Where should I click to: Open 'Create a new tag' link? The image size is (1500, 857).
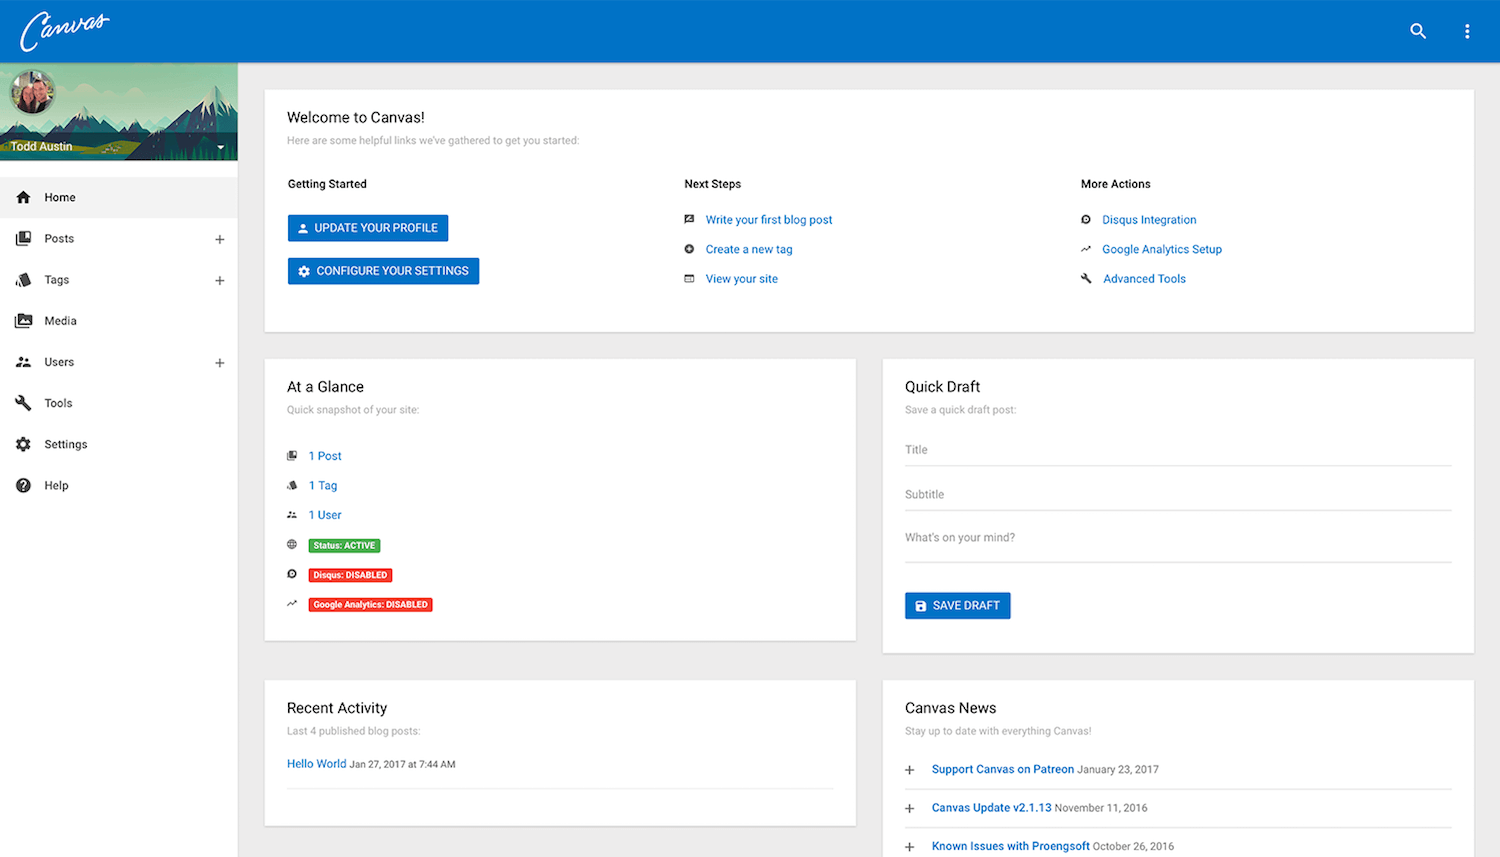click(x=749, y=249)
